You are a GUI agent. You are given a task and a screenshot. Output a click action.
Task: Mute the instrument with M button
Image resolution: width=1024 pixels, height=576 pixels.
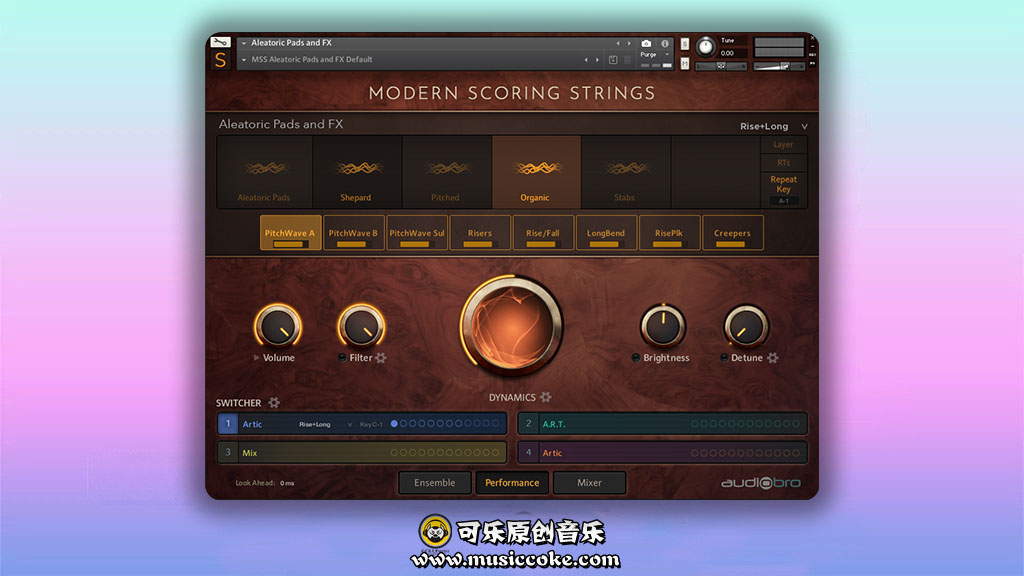pos(684,63)
